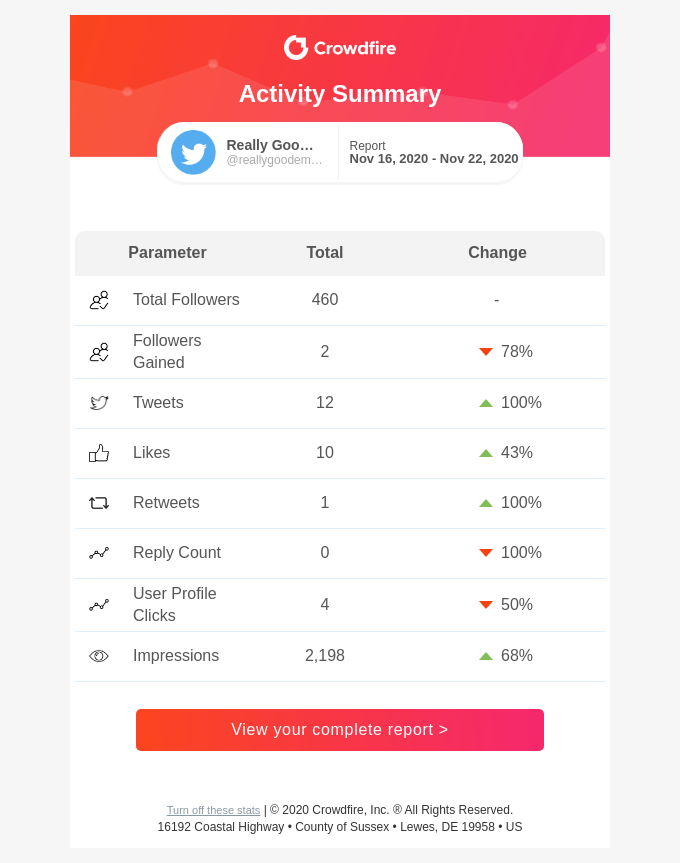Image resolution: width=680 pixels, height=863 pixels.
Task: Open your complete report
Action: point(340,730)
